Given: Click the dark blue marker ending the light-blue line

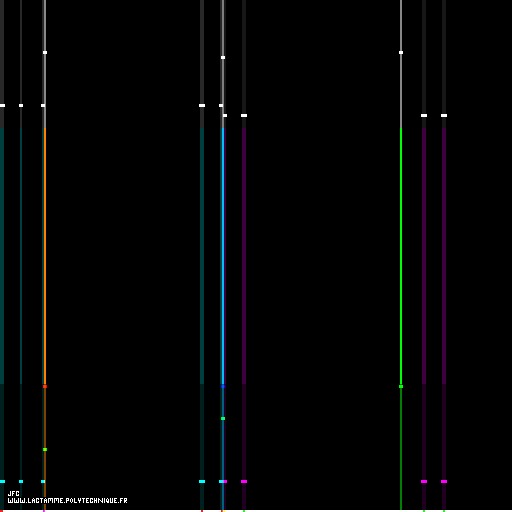Looking at the screenshot, I should click(x=223, y=387).
